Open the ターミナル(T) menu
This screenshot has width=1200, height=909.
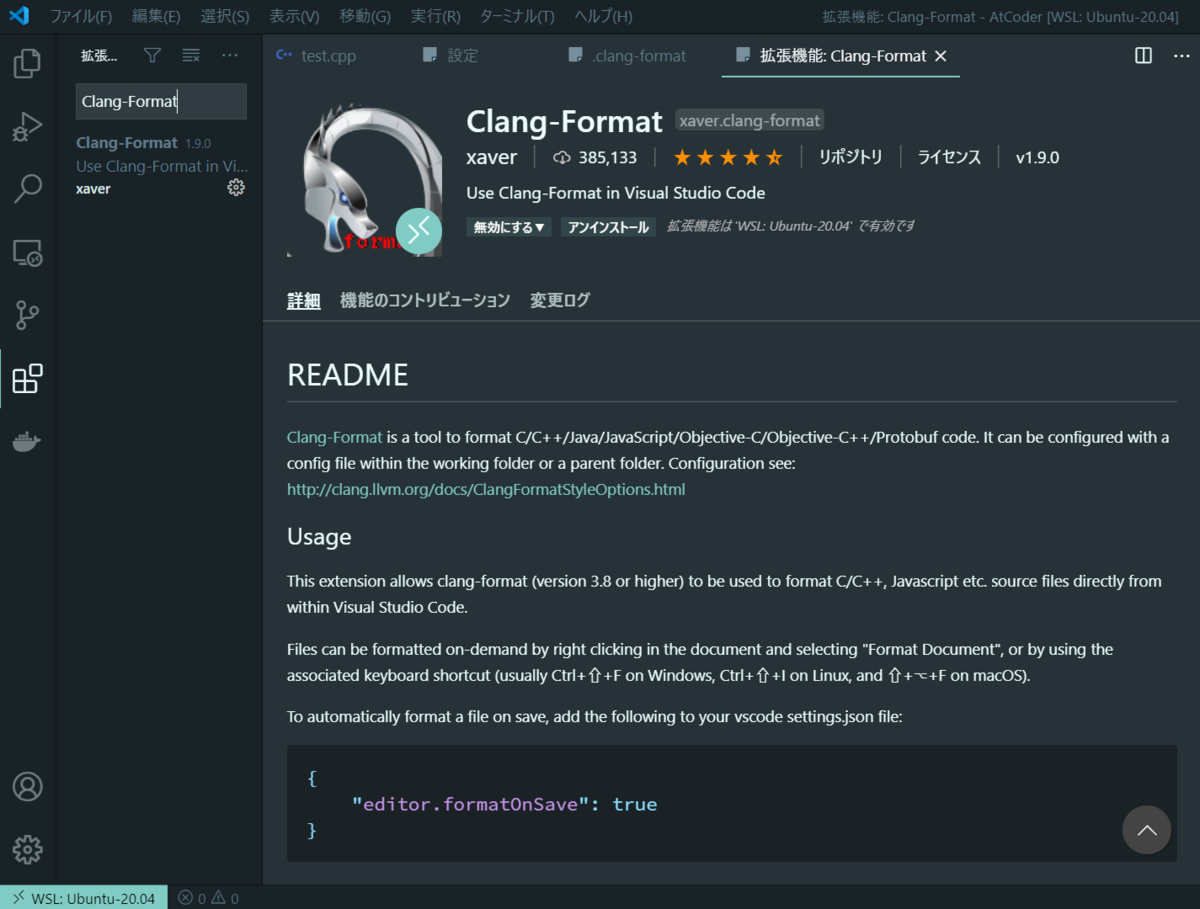(x=517, y=16)
